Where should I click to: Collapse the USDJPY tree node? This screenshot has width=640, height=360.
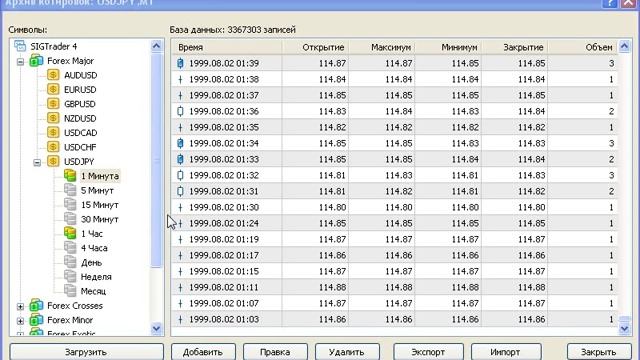[37, 162]
